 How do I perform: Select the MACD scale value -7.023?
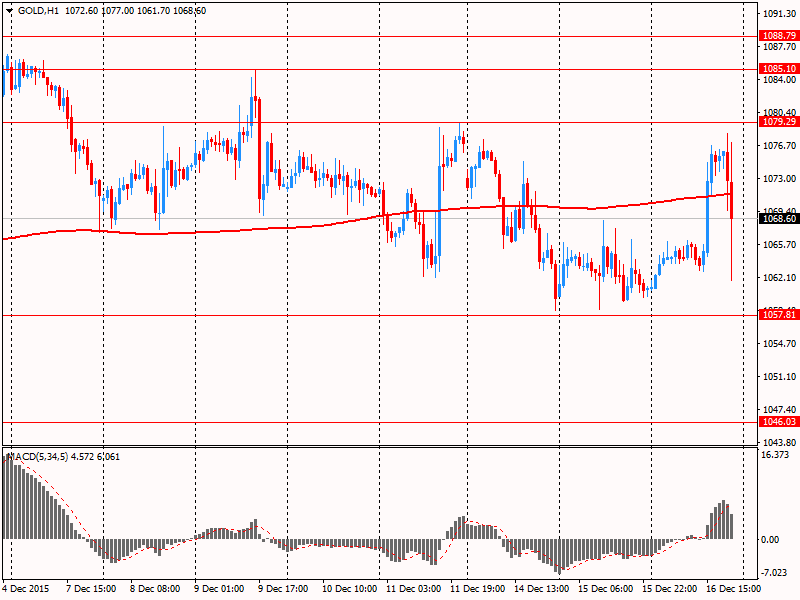774,573
